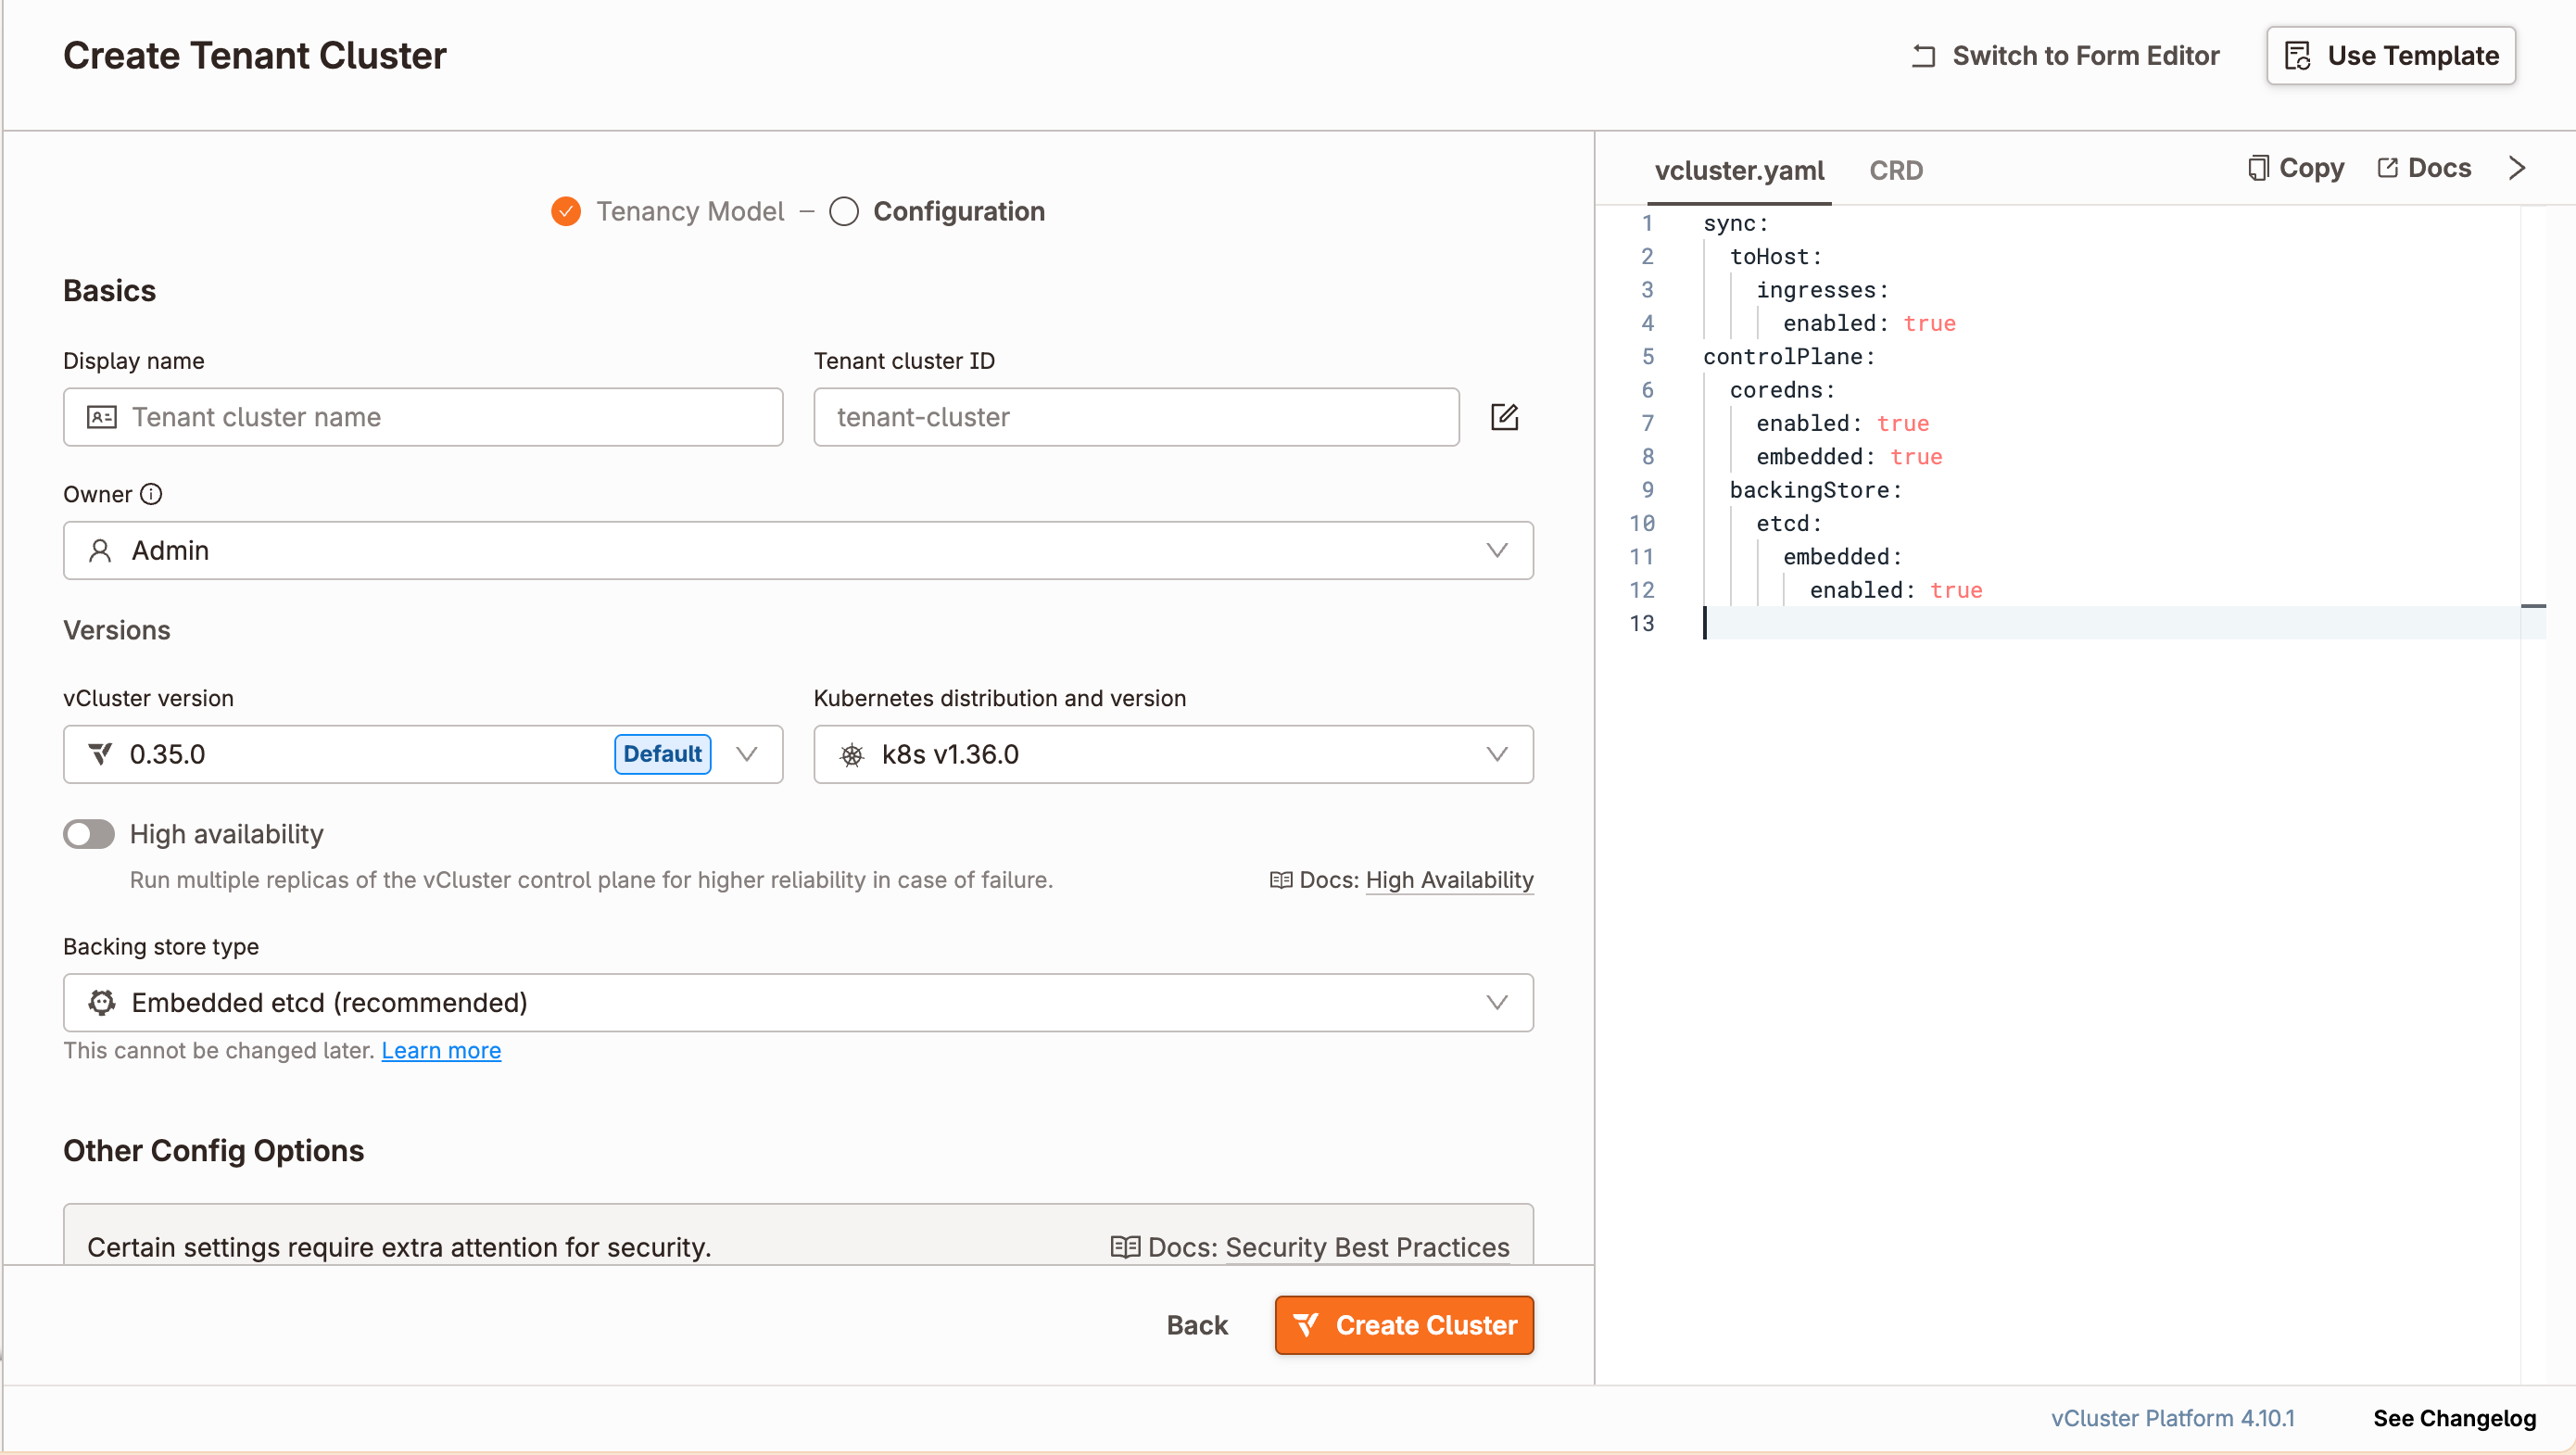This screenshot has height=1455, width=2576.
Task: Open the Owner dropdown showing Admin
Action: [x=798, y=550]
